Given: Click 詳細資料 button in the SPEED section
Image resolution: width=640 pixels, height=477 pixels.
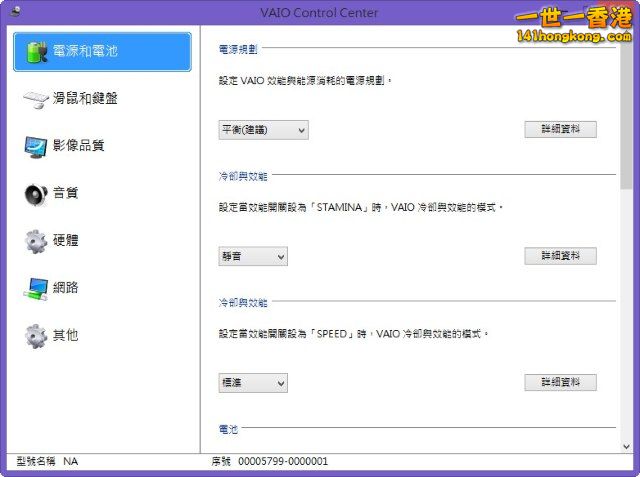Looking at the screenshot, I should coord(560,383).
